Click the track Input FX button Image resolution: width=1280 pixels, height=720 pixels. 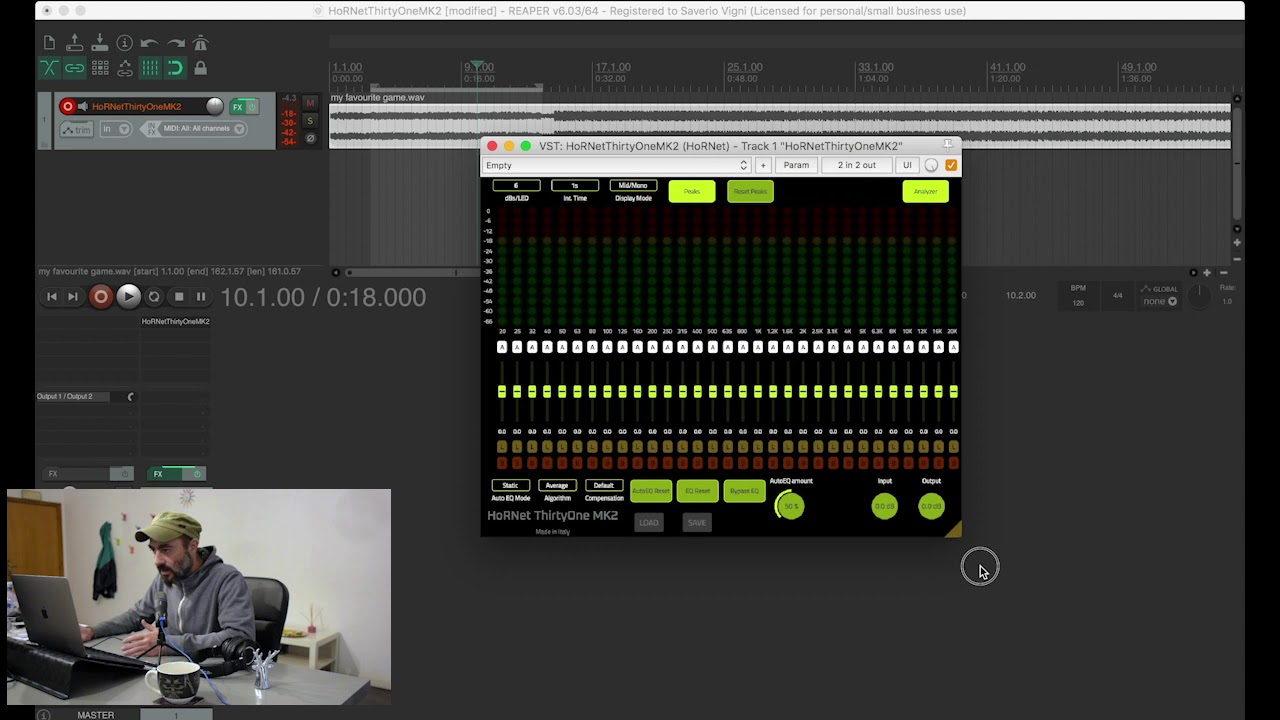152,129
